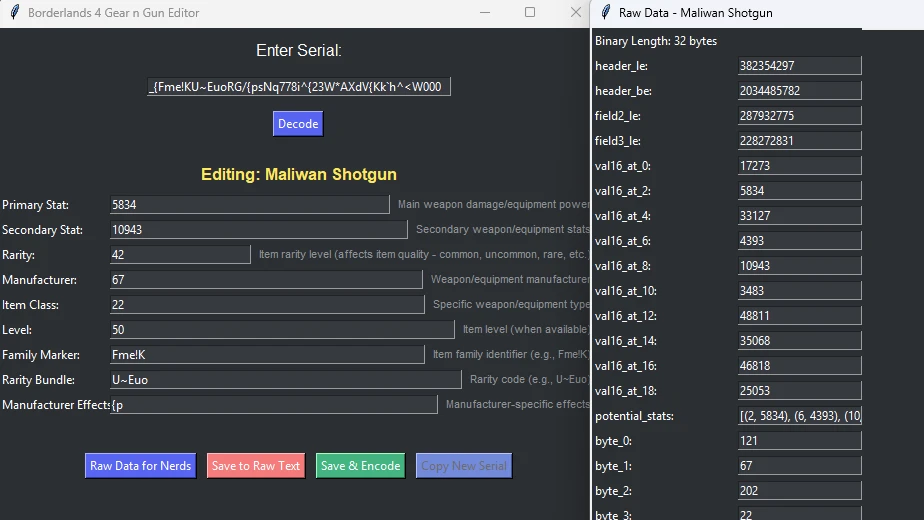Click val16_at_8 field in Raw Data window
924x520 pixels.
tap(799, 265)
